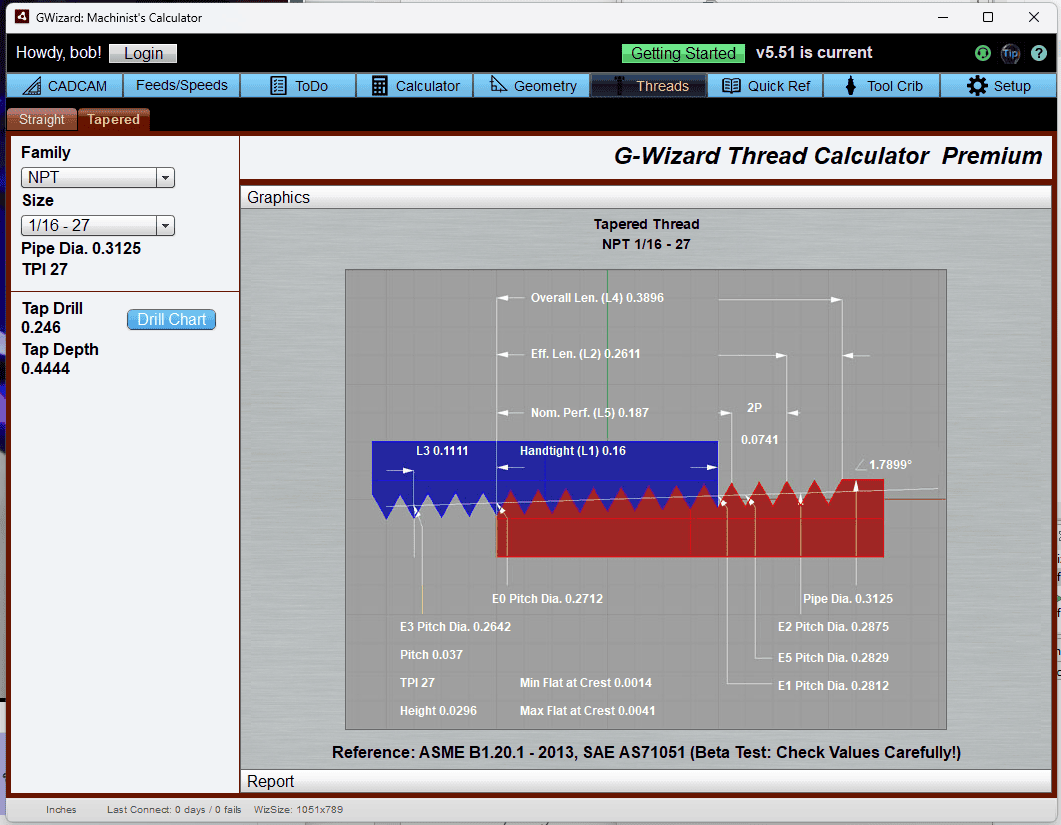Screen dimensions: 1061x825
Task: Click the Geometry triangle icon
Action: tap(498, 85)
